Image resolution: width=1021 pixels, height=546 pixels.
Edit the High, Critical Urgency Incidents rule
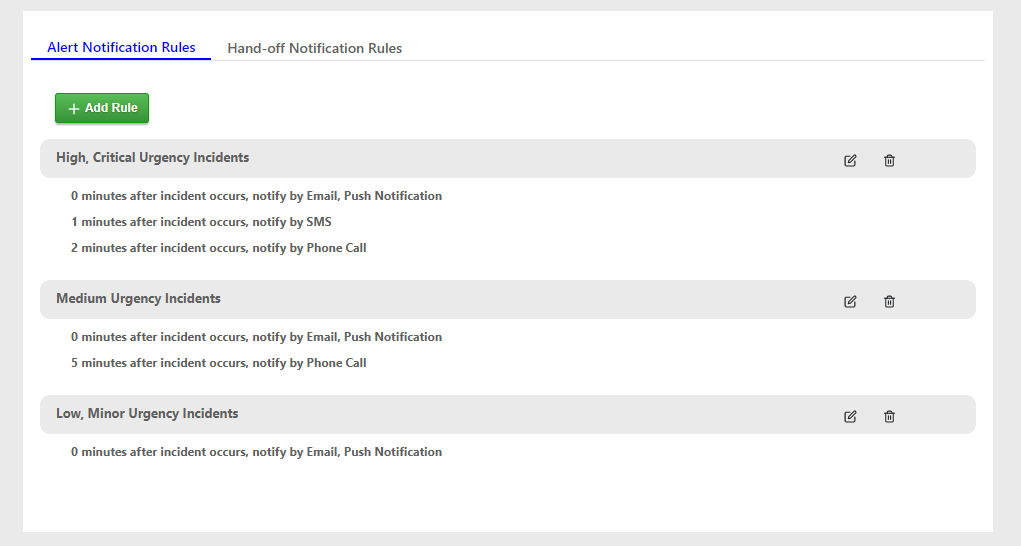pos(850,160)
